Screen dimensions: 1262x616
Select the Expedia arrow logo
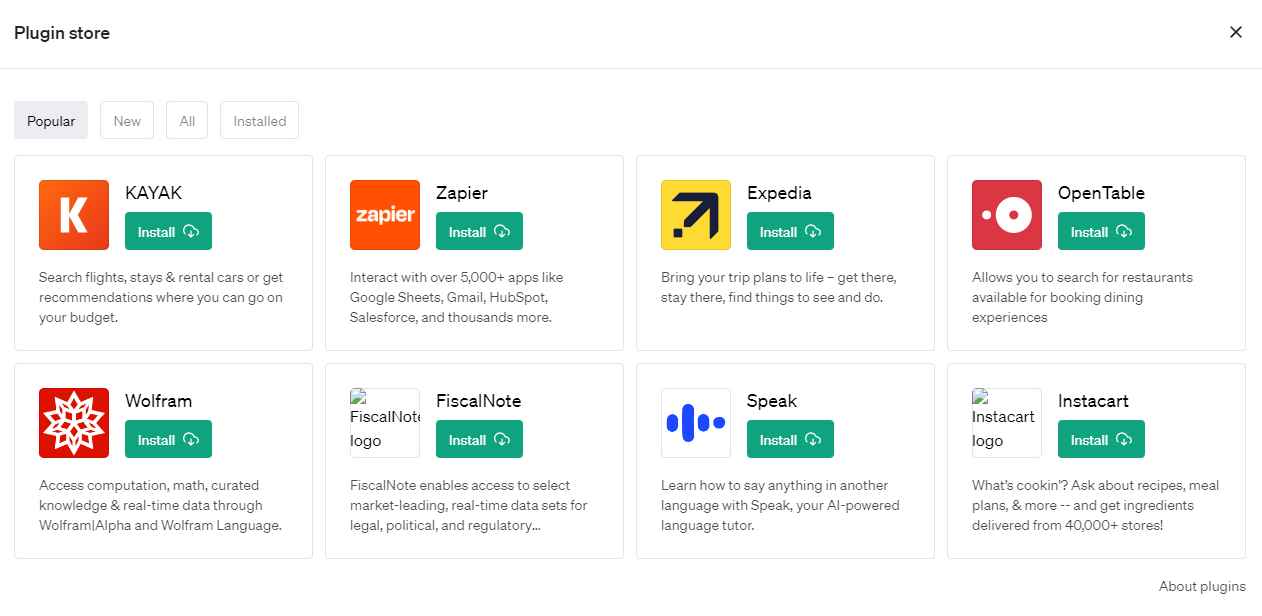click(x=695, y=214)
